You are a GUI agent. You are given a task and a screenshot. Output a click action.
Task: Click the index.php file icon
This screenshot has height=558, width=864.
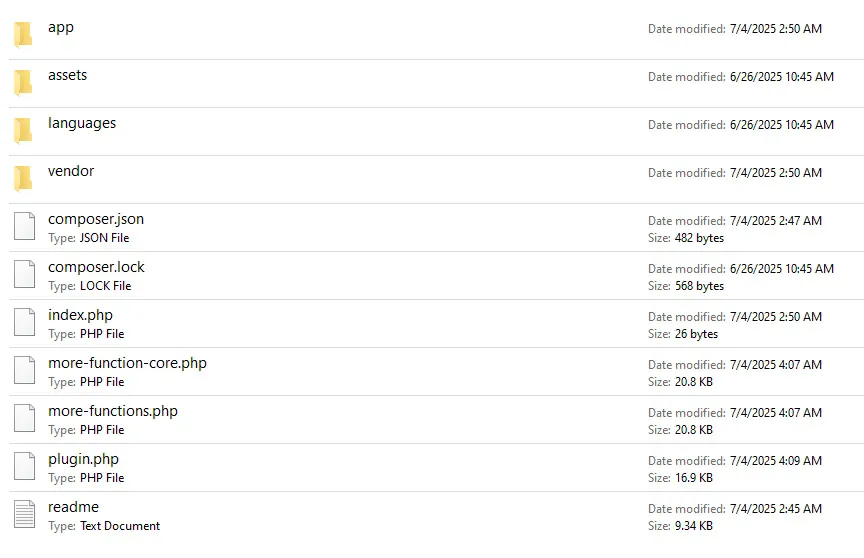pos(24,323)
